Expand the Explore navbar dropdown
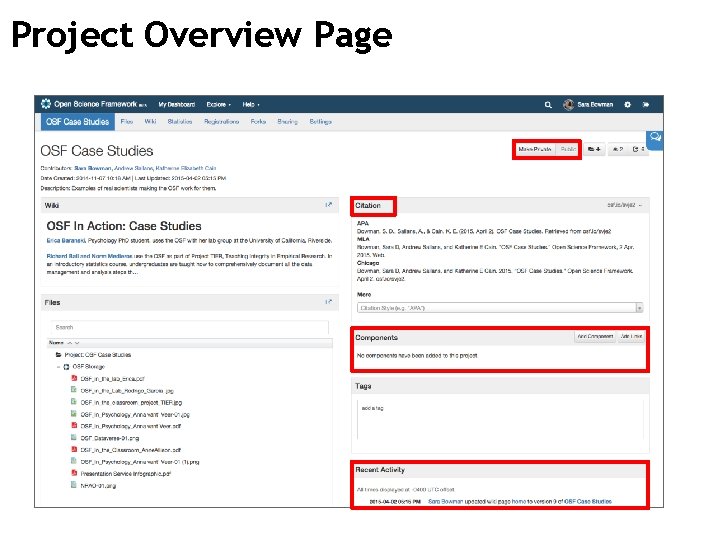This screenshot has height=540, width=720. coord(218,105)
